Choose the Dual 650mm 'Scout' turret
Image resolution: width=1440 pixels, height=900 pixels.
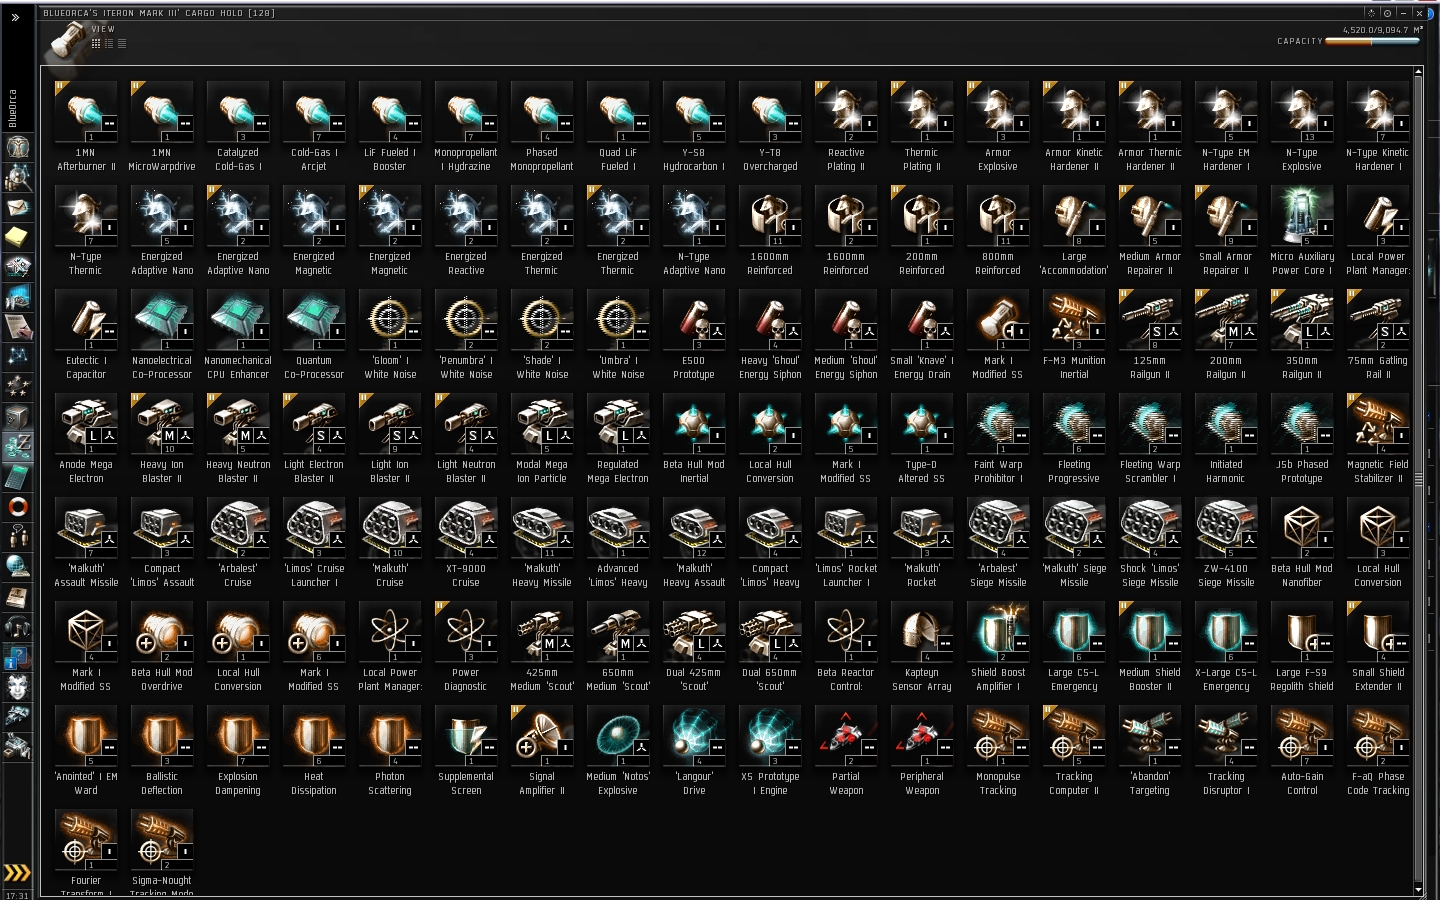click(770, 647)
